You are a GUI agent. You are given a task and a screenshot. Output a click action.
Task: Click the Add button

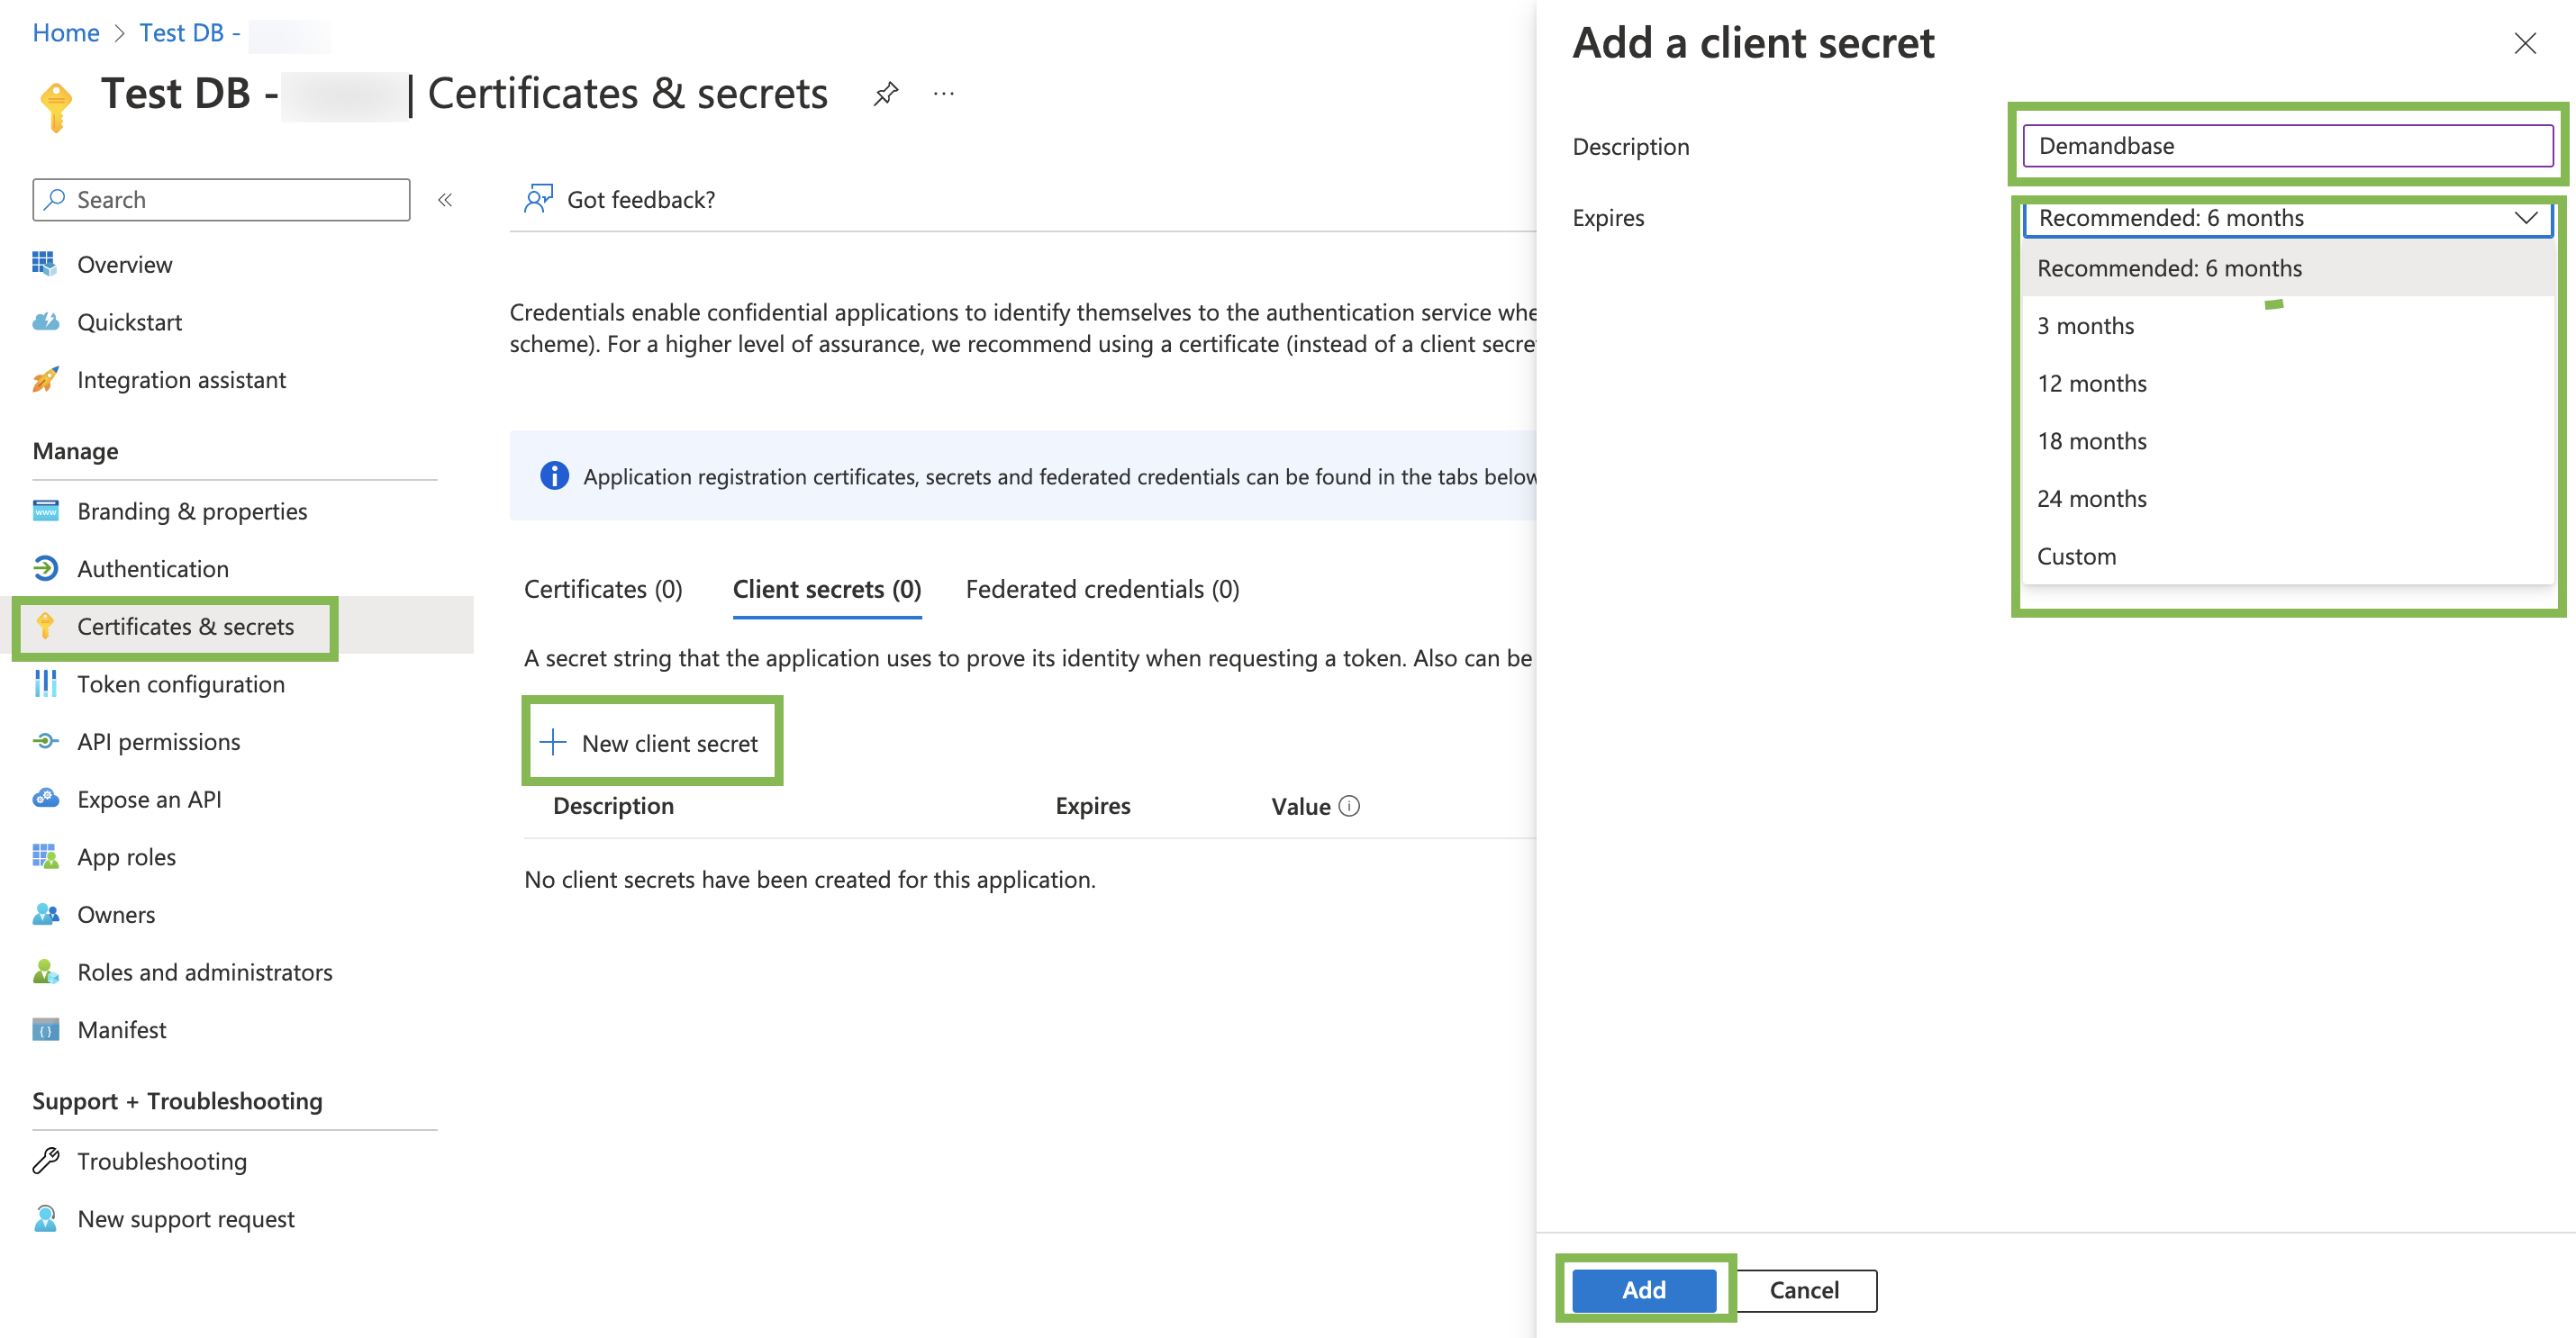pos(1644,1290)
